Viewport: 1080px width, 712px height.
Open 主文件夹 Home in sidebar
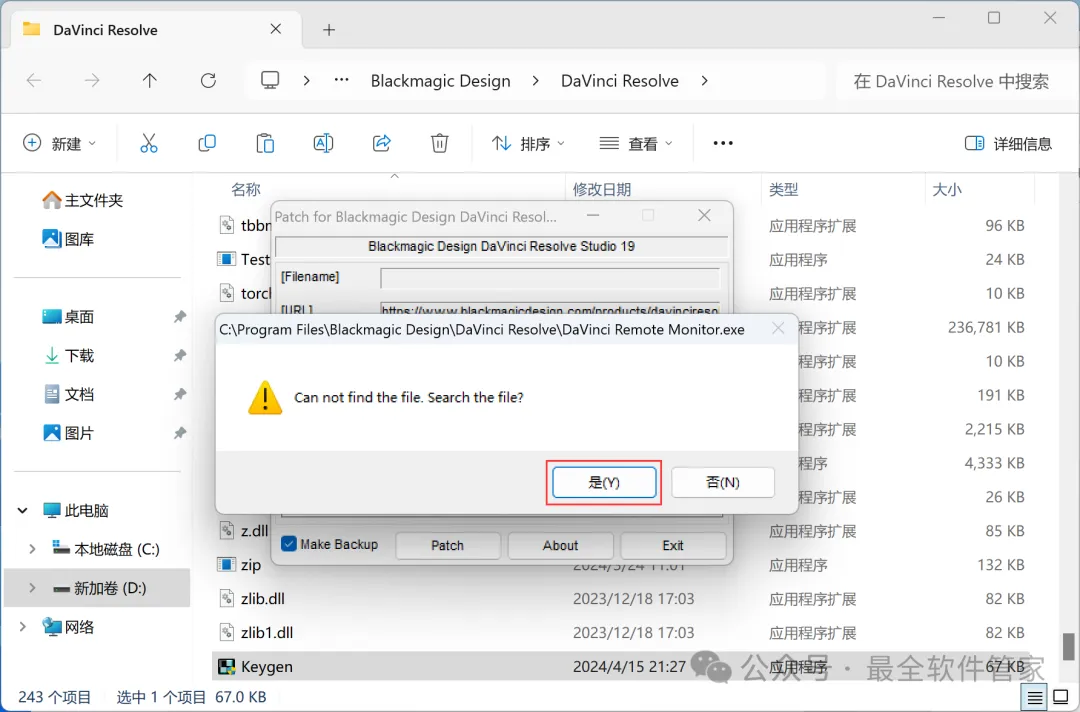(83, 200)
